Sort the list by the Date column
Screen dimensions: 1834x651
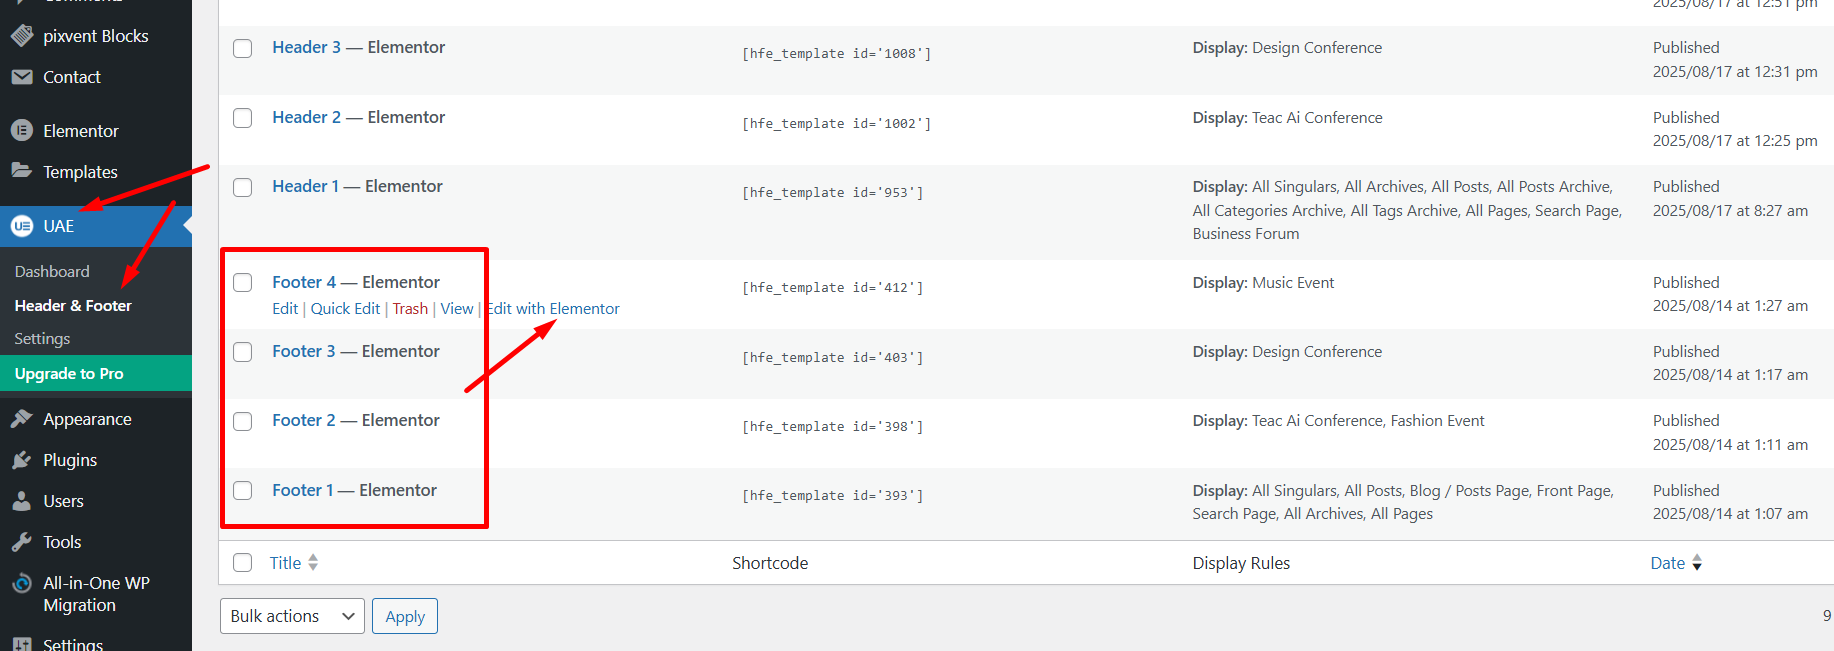point(1667,563)
